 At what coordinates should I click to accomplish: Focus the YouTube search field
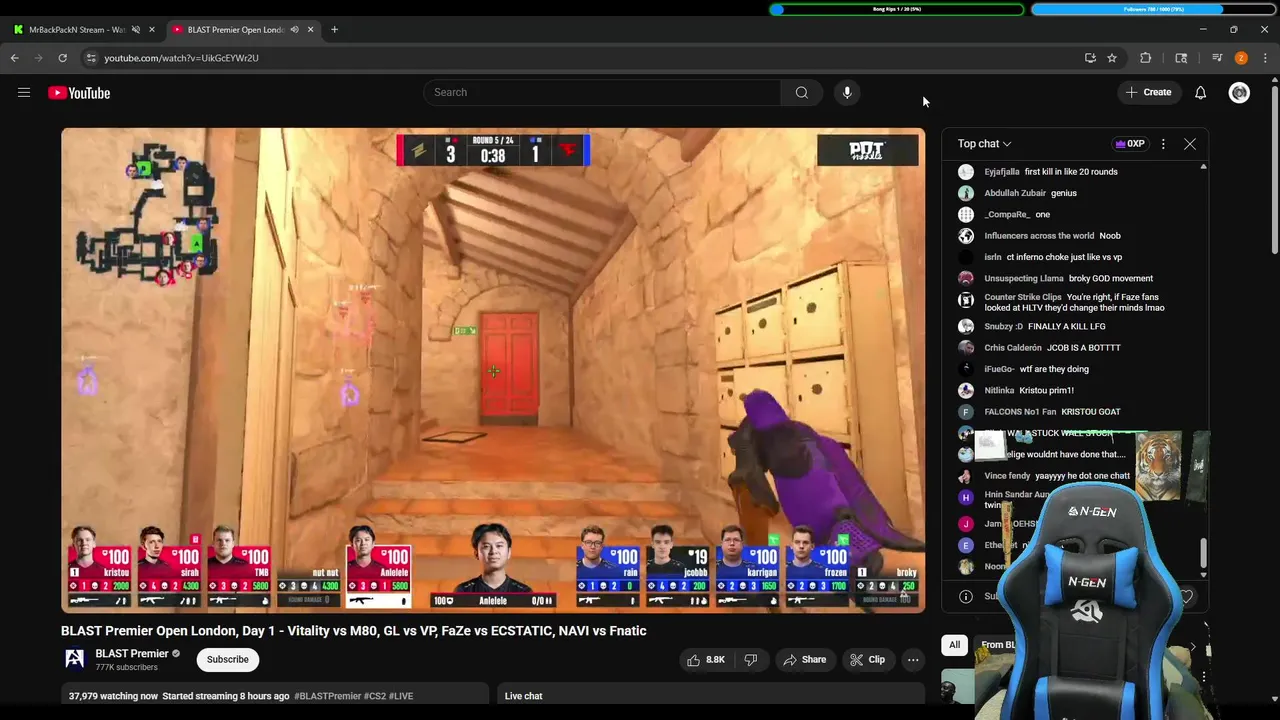602,93
